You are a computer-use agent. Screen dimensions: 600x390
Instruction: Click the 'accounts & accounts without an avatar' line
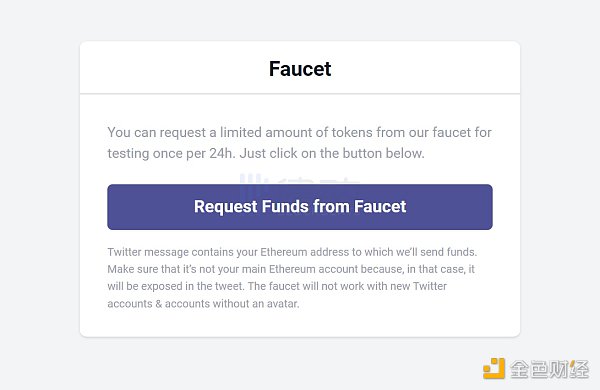click(203, 304)
